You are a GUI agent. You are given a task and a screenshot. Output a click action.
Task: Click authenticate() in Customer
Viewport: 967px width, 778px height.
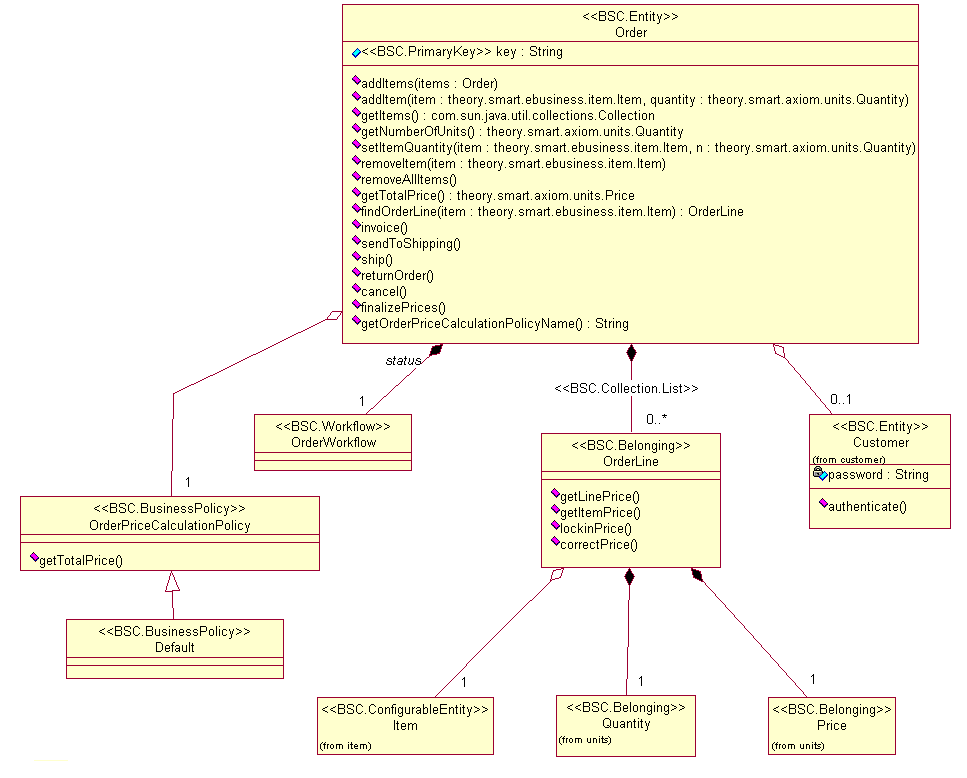tap(867, 507)
